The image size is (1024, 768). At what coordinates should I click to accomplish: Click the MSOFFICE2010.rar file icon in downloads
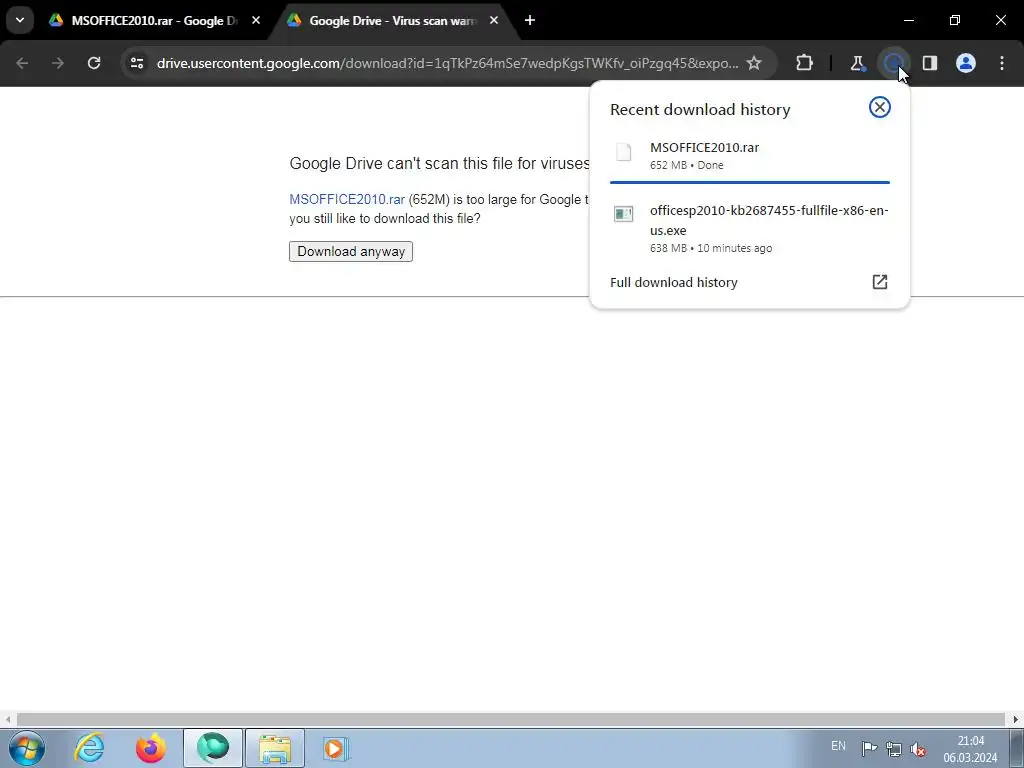pyautogui.click(x=624, y=152)
